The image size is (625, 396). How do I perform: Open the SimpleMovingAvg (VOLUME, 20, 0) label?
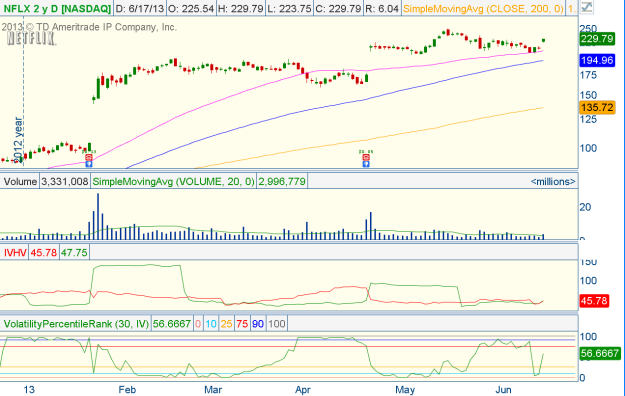pos(173,181)
